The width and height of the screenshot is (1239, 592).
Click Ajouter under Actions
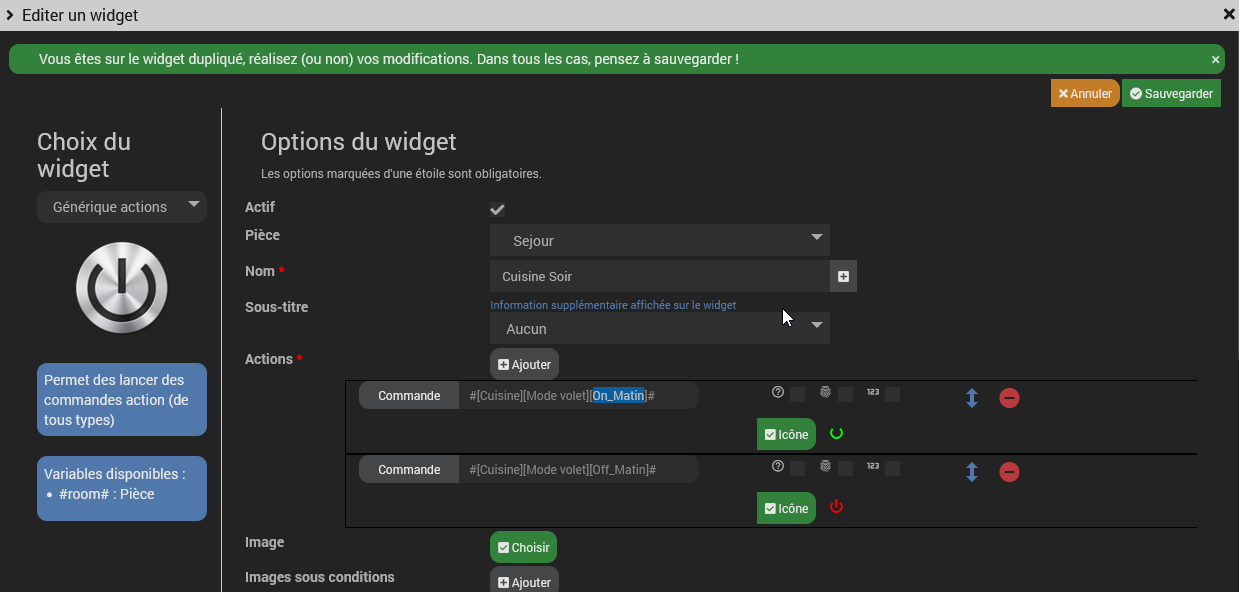[524, 364]
